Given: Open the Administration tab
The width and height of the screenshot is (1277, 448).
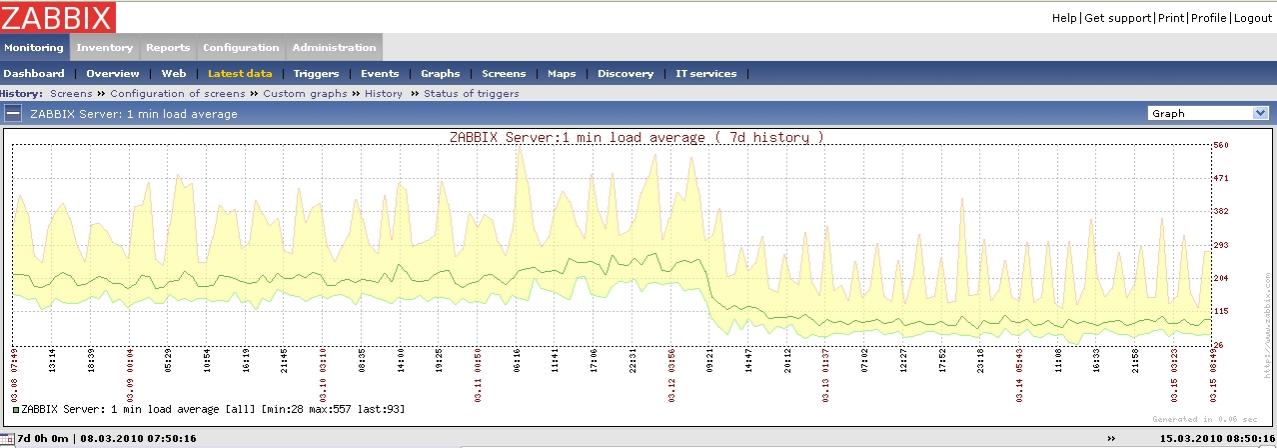Looking at the screenshot, I should click(334, 48).
